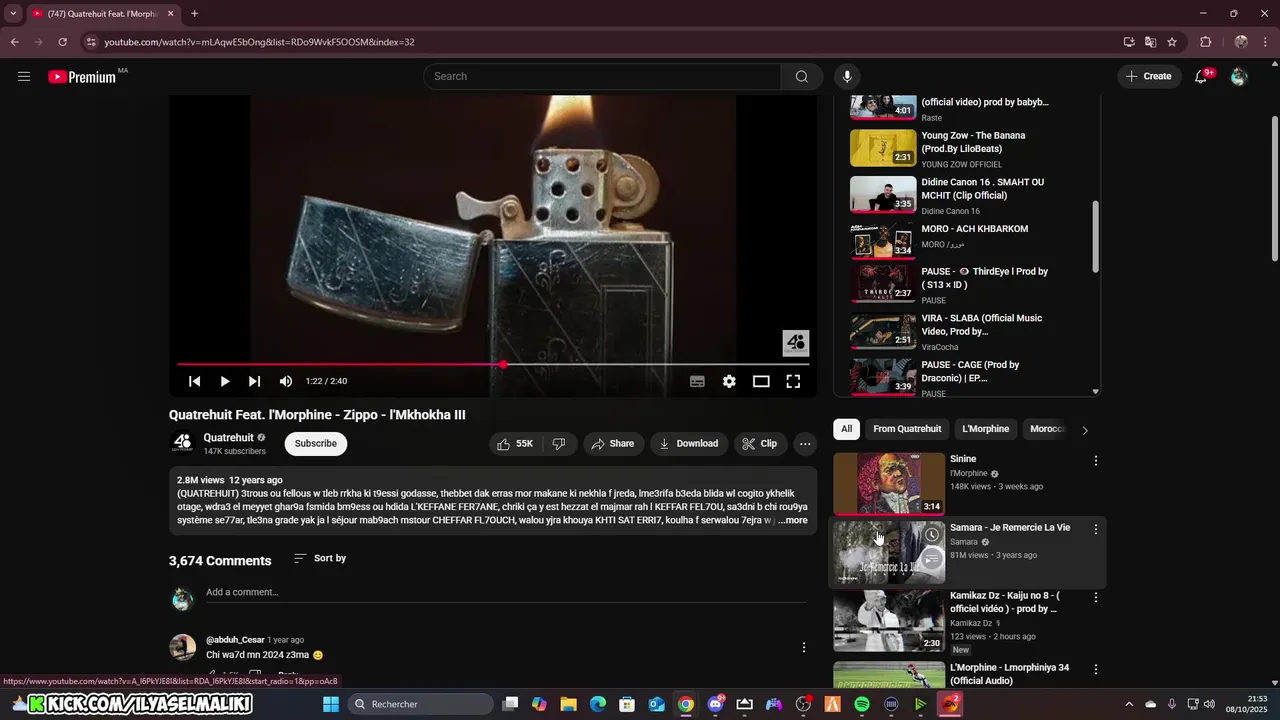Select the From Quatrehuit chip

click(907, 429)
